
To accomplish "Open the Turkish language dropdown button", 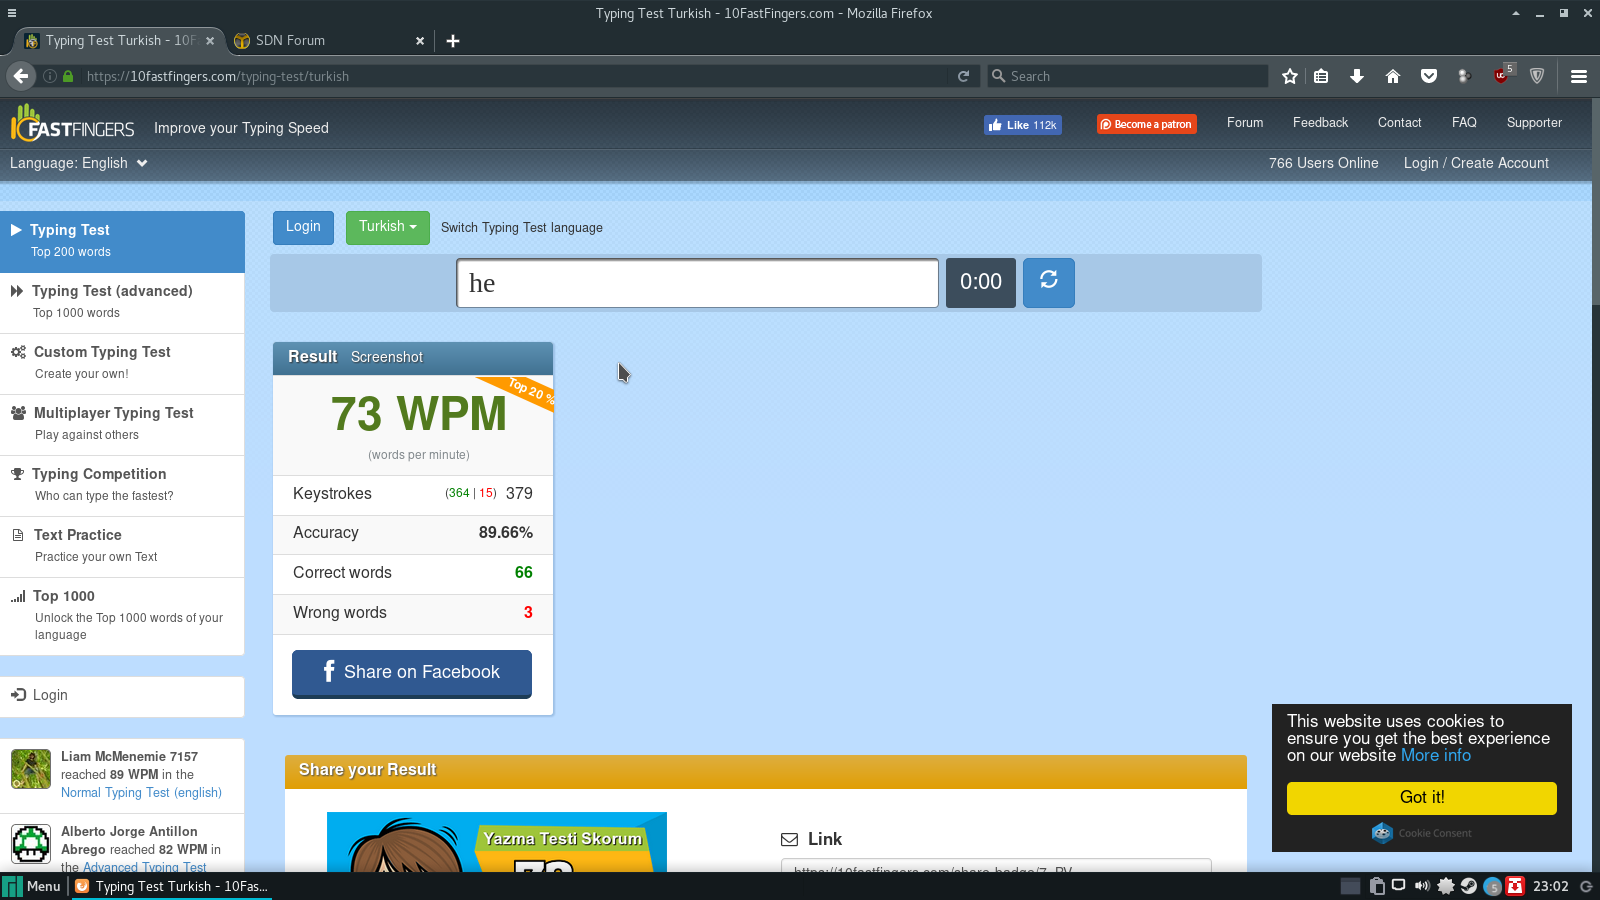I will [387, 227].
